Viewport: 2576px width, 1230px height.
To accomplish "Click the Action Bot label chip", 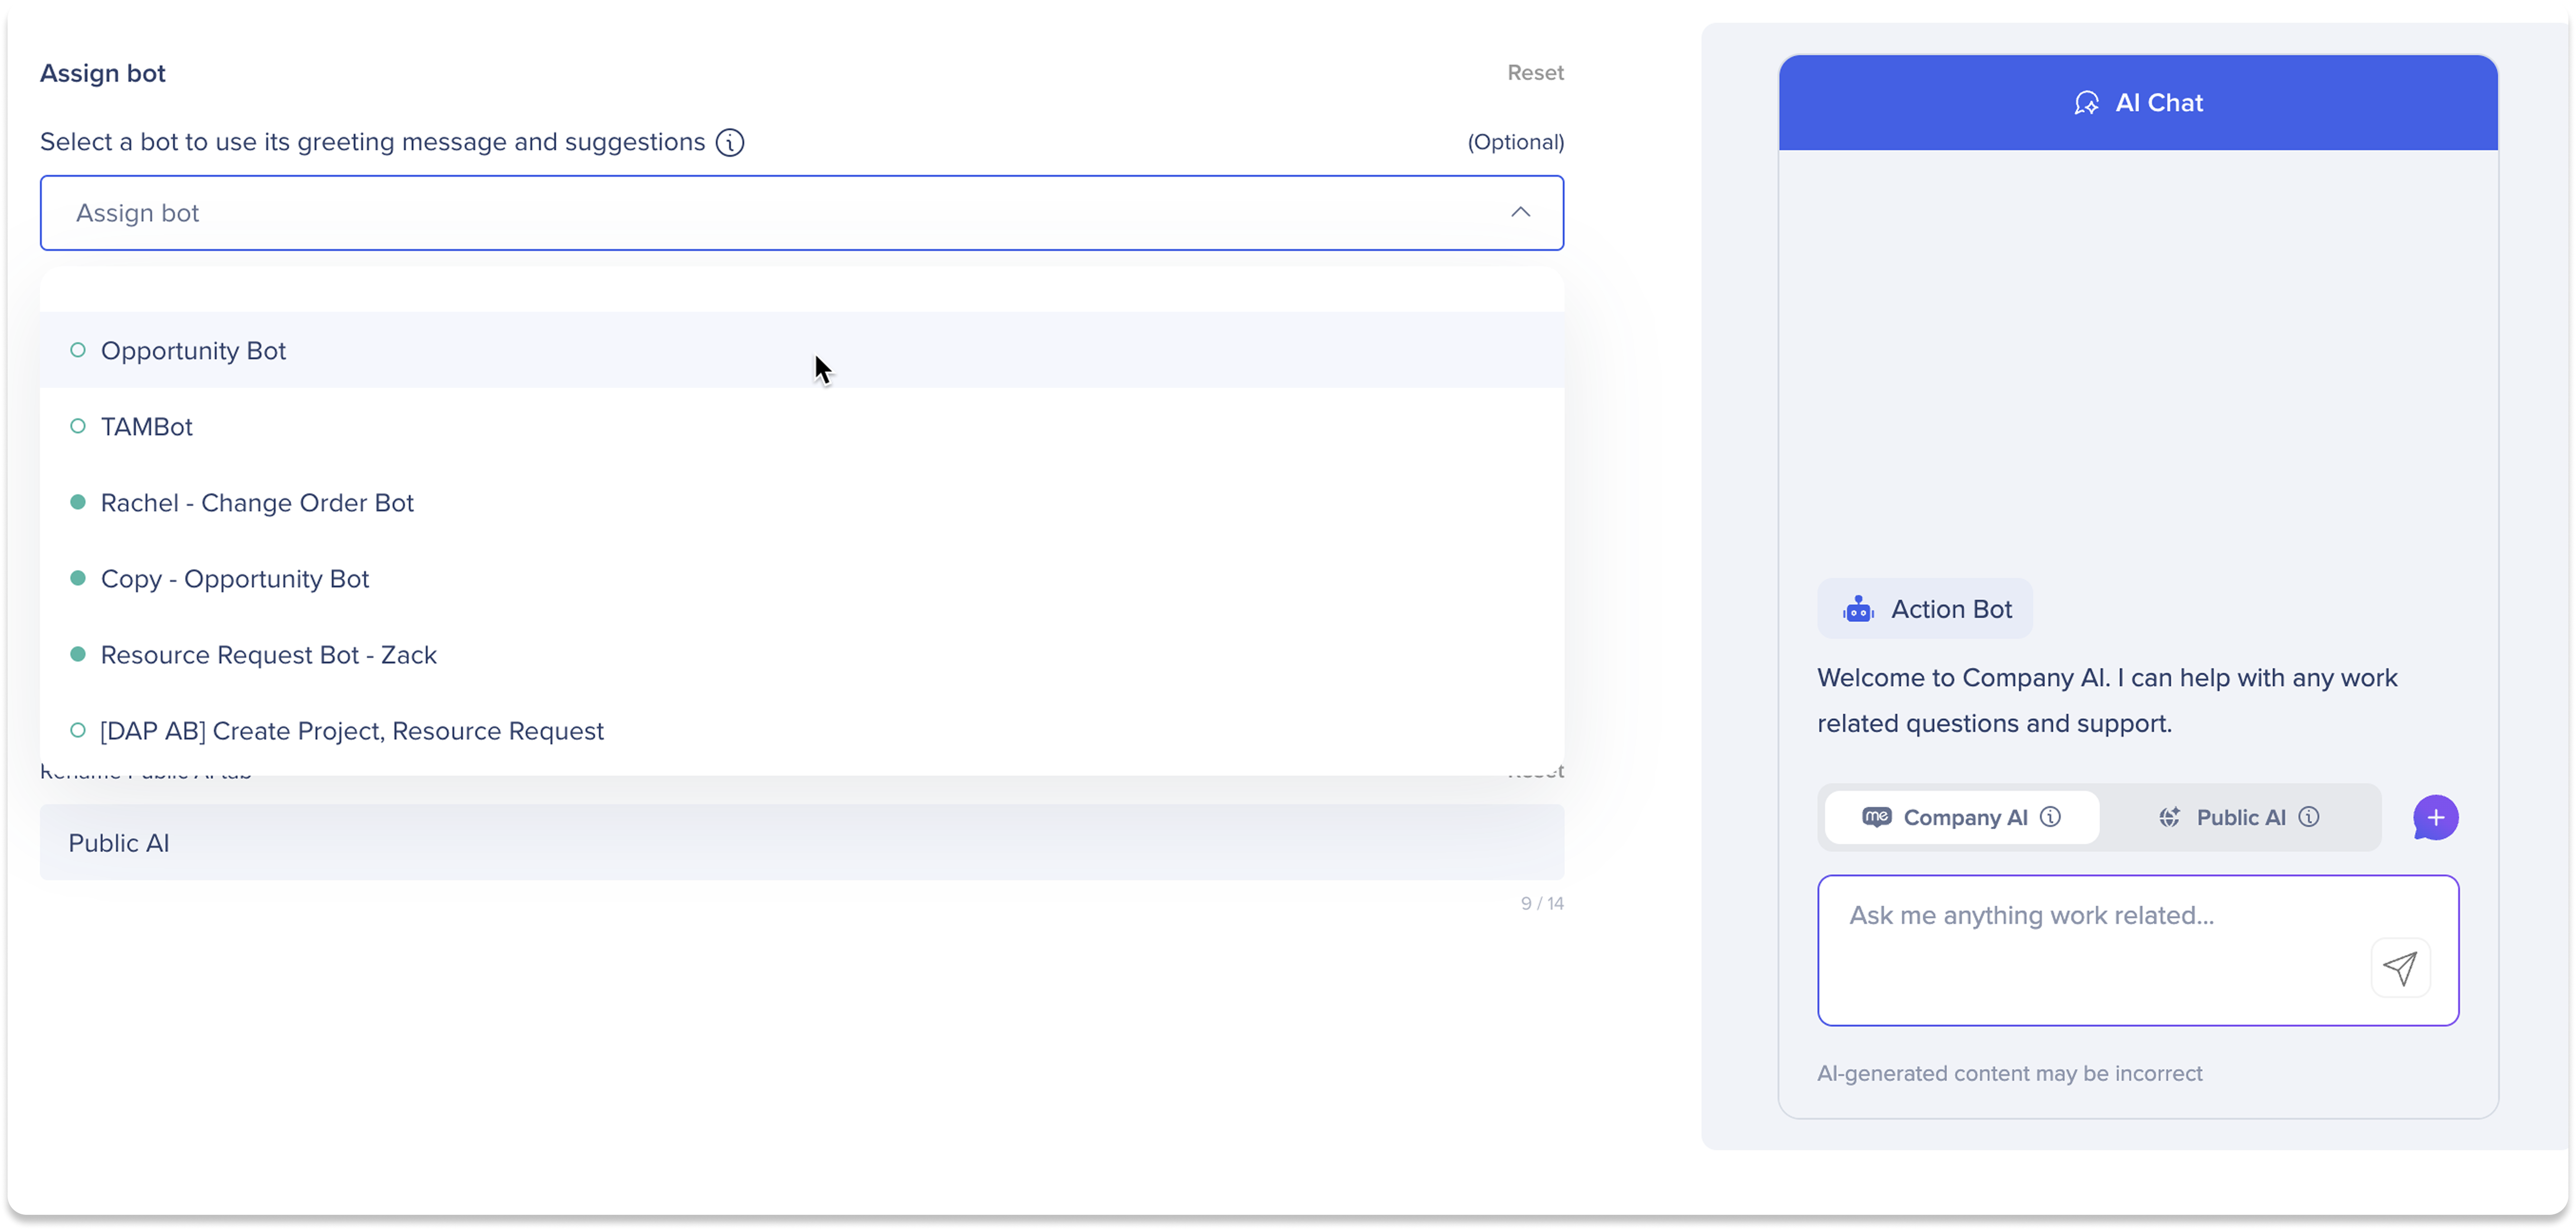I will pyautogui.click(x=1925, y=609).
